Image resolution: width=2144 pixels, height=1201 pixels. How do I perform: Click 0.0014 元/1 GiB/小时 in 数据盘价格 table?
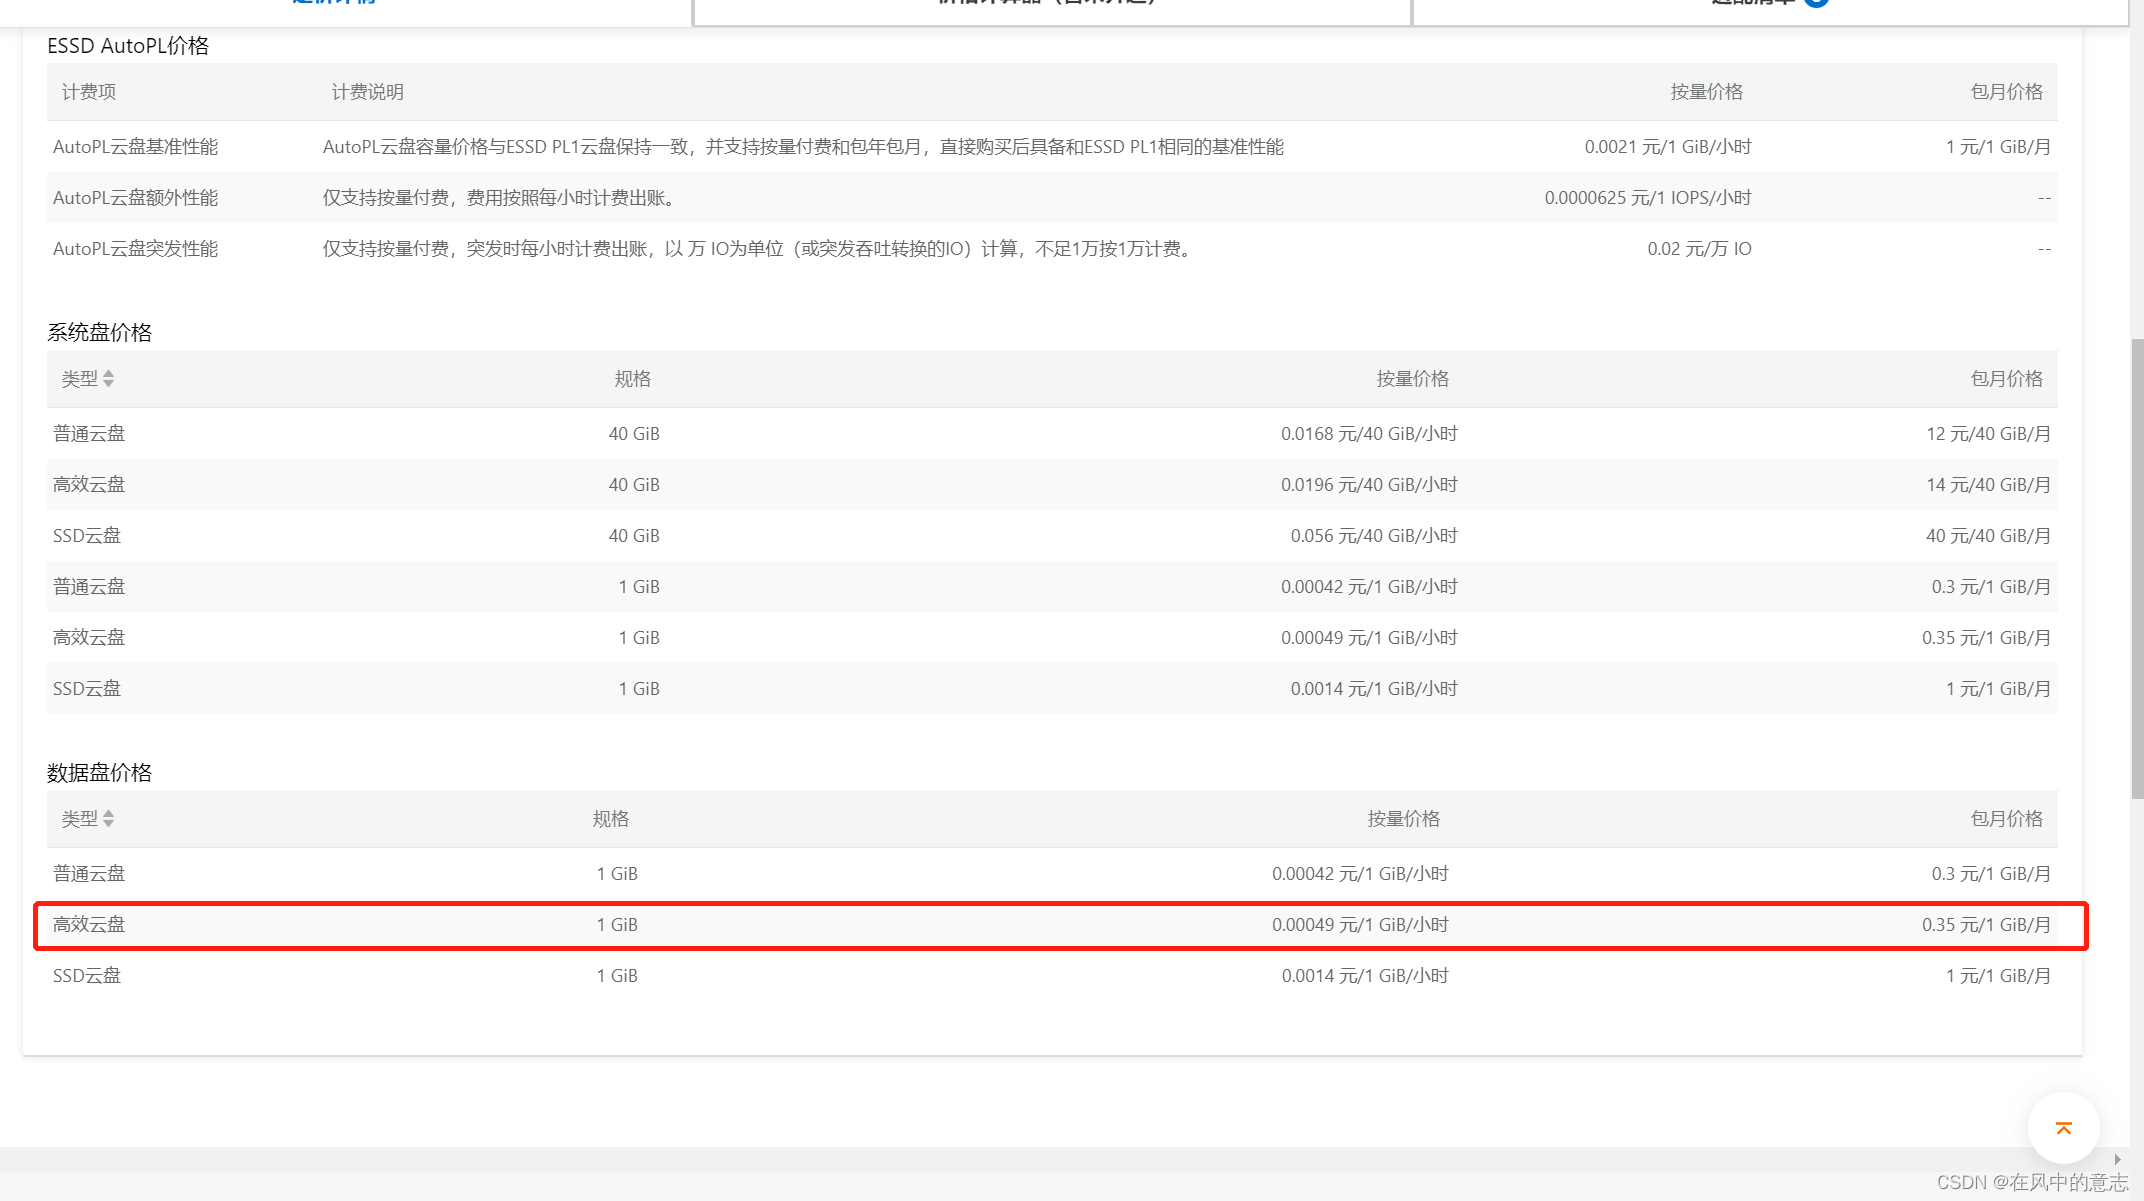tap(1365, 976)
